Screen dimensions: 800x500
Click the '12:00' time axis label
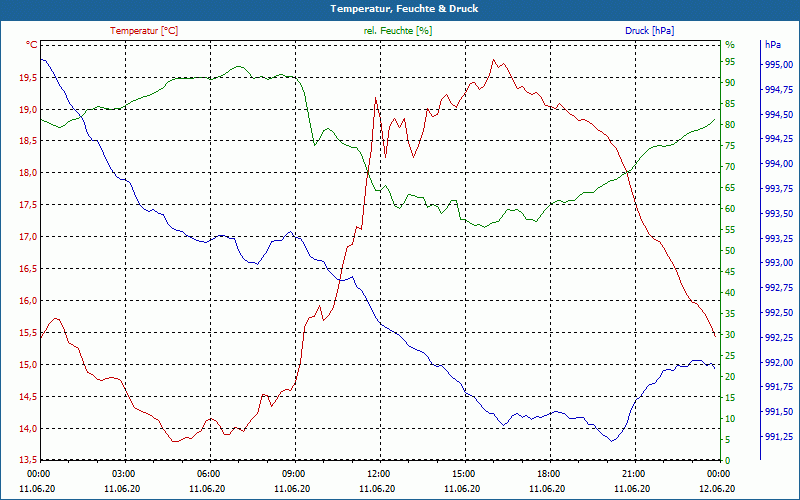[378, 473]
